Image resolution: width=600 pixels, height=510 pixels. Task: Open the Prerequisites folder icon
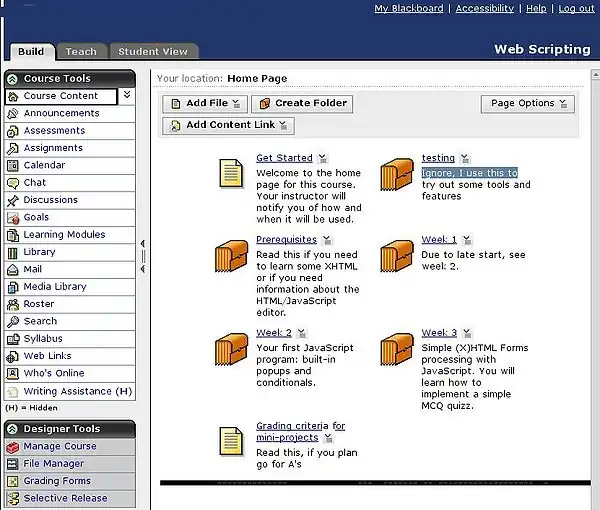tap(231, 256)
